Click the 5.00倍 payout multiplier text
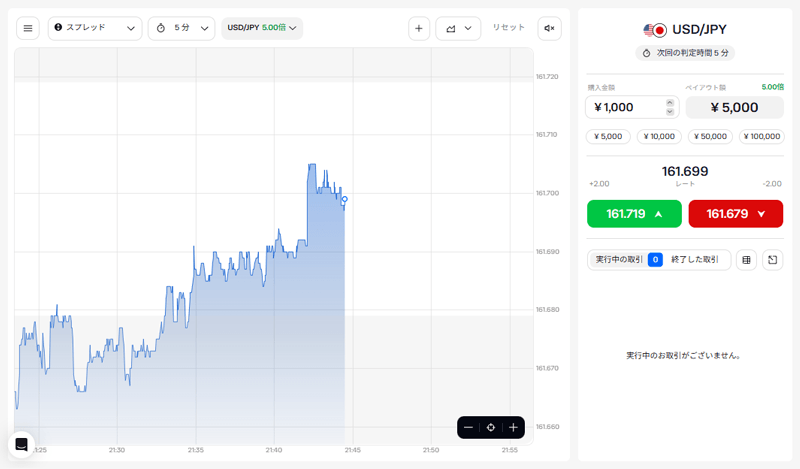The height and width of the screenshot is (469, 800). click(x=772, y=87)
